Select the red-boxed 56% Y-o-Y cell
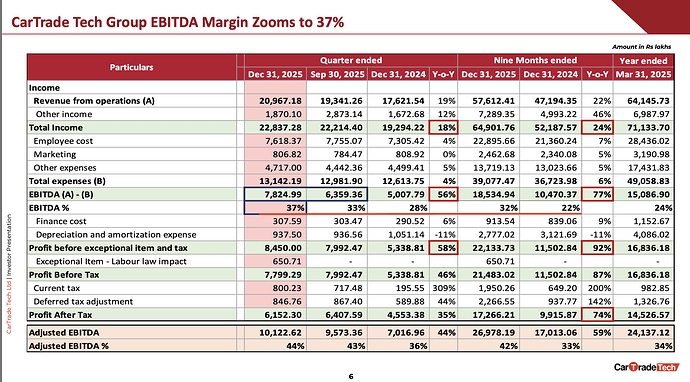The height and width of the screenshot is (382, 690). [444, 195]
